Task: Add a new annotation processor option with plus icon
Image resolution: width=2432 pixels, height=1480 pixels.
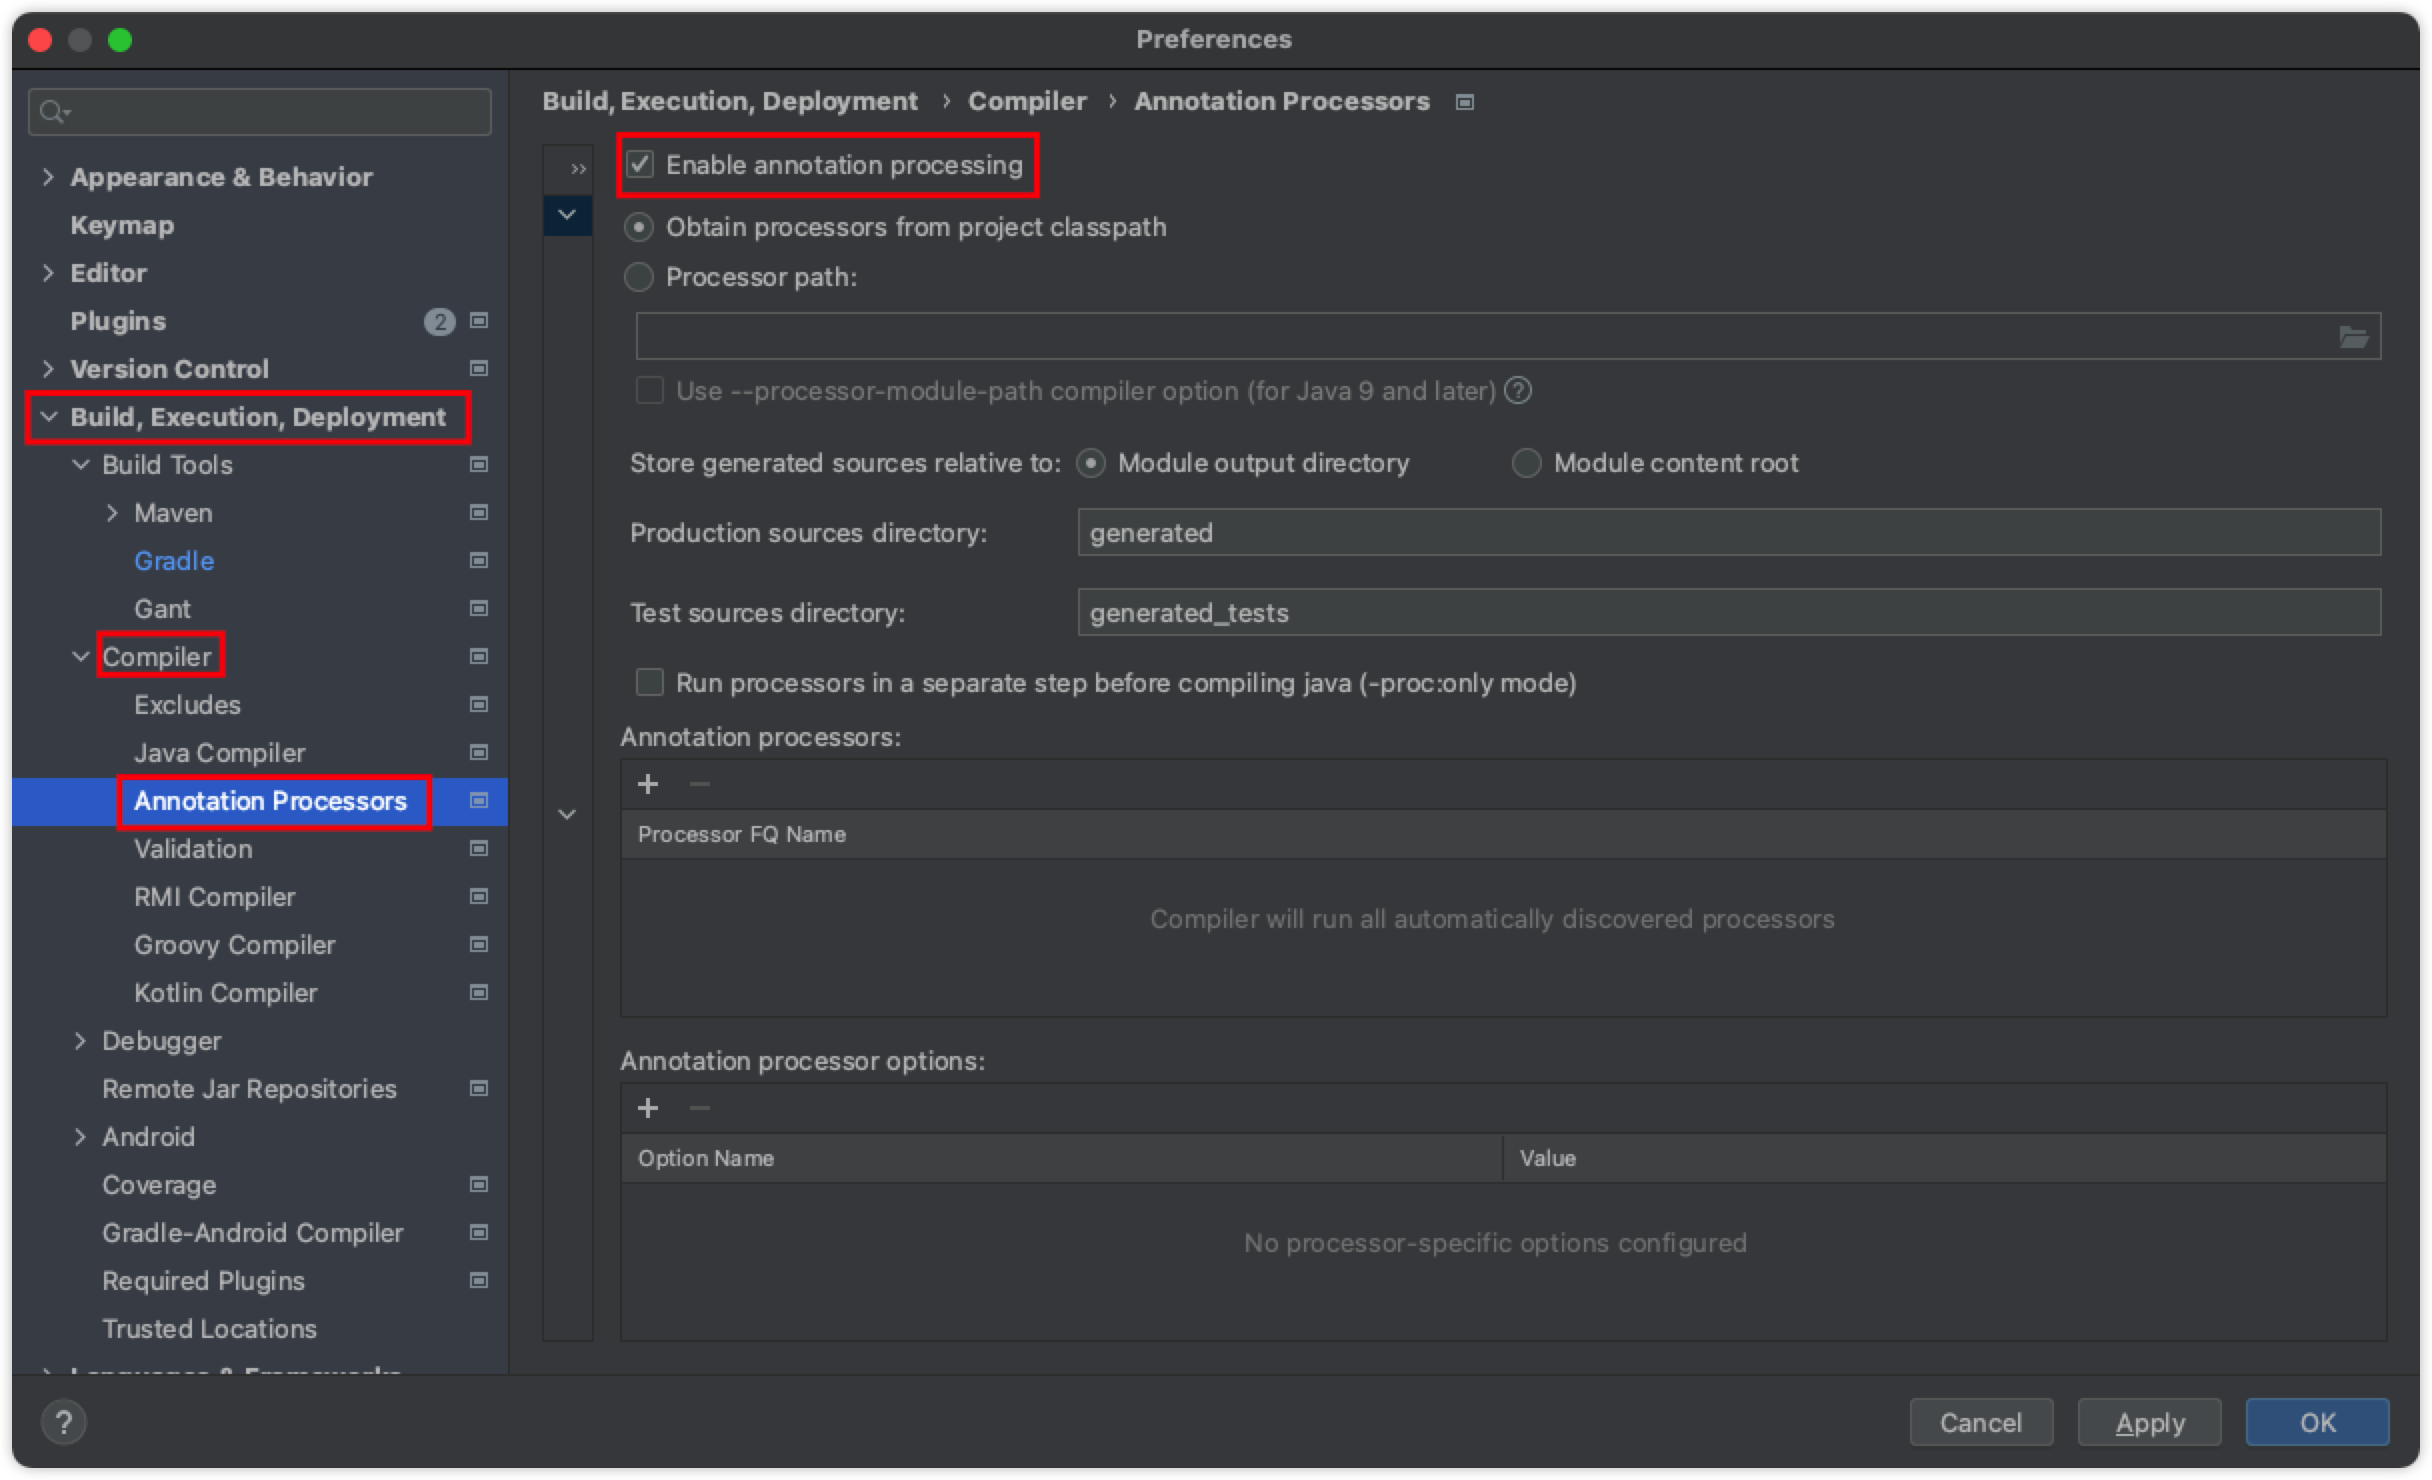Action: click(648, 1108)
